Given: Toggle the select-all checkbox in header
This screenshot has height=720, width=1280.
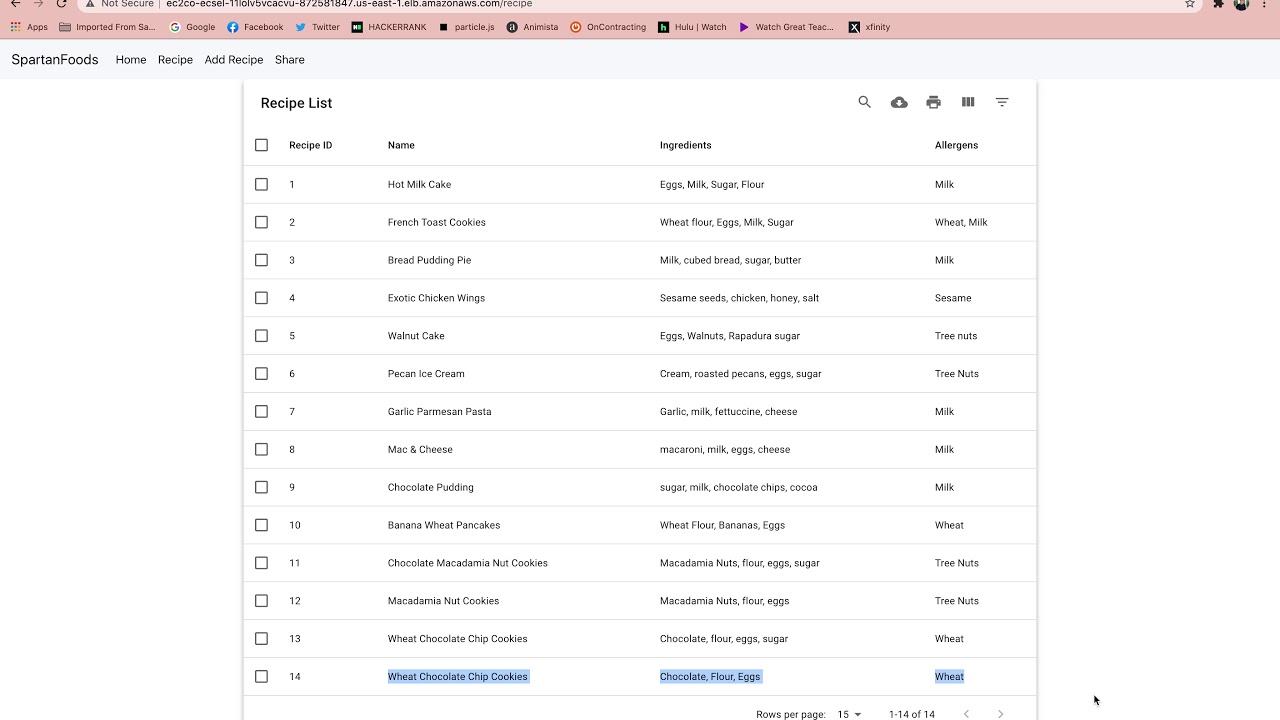Looking at the screenshot, I should [x=261, y=145].
